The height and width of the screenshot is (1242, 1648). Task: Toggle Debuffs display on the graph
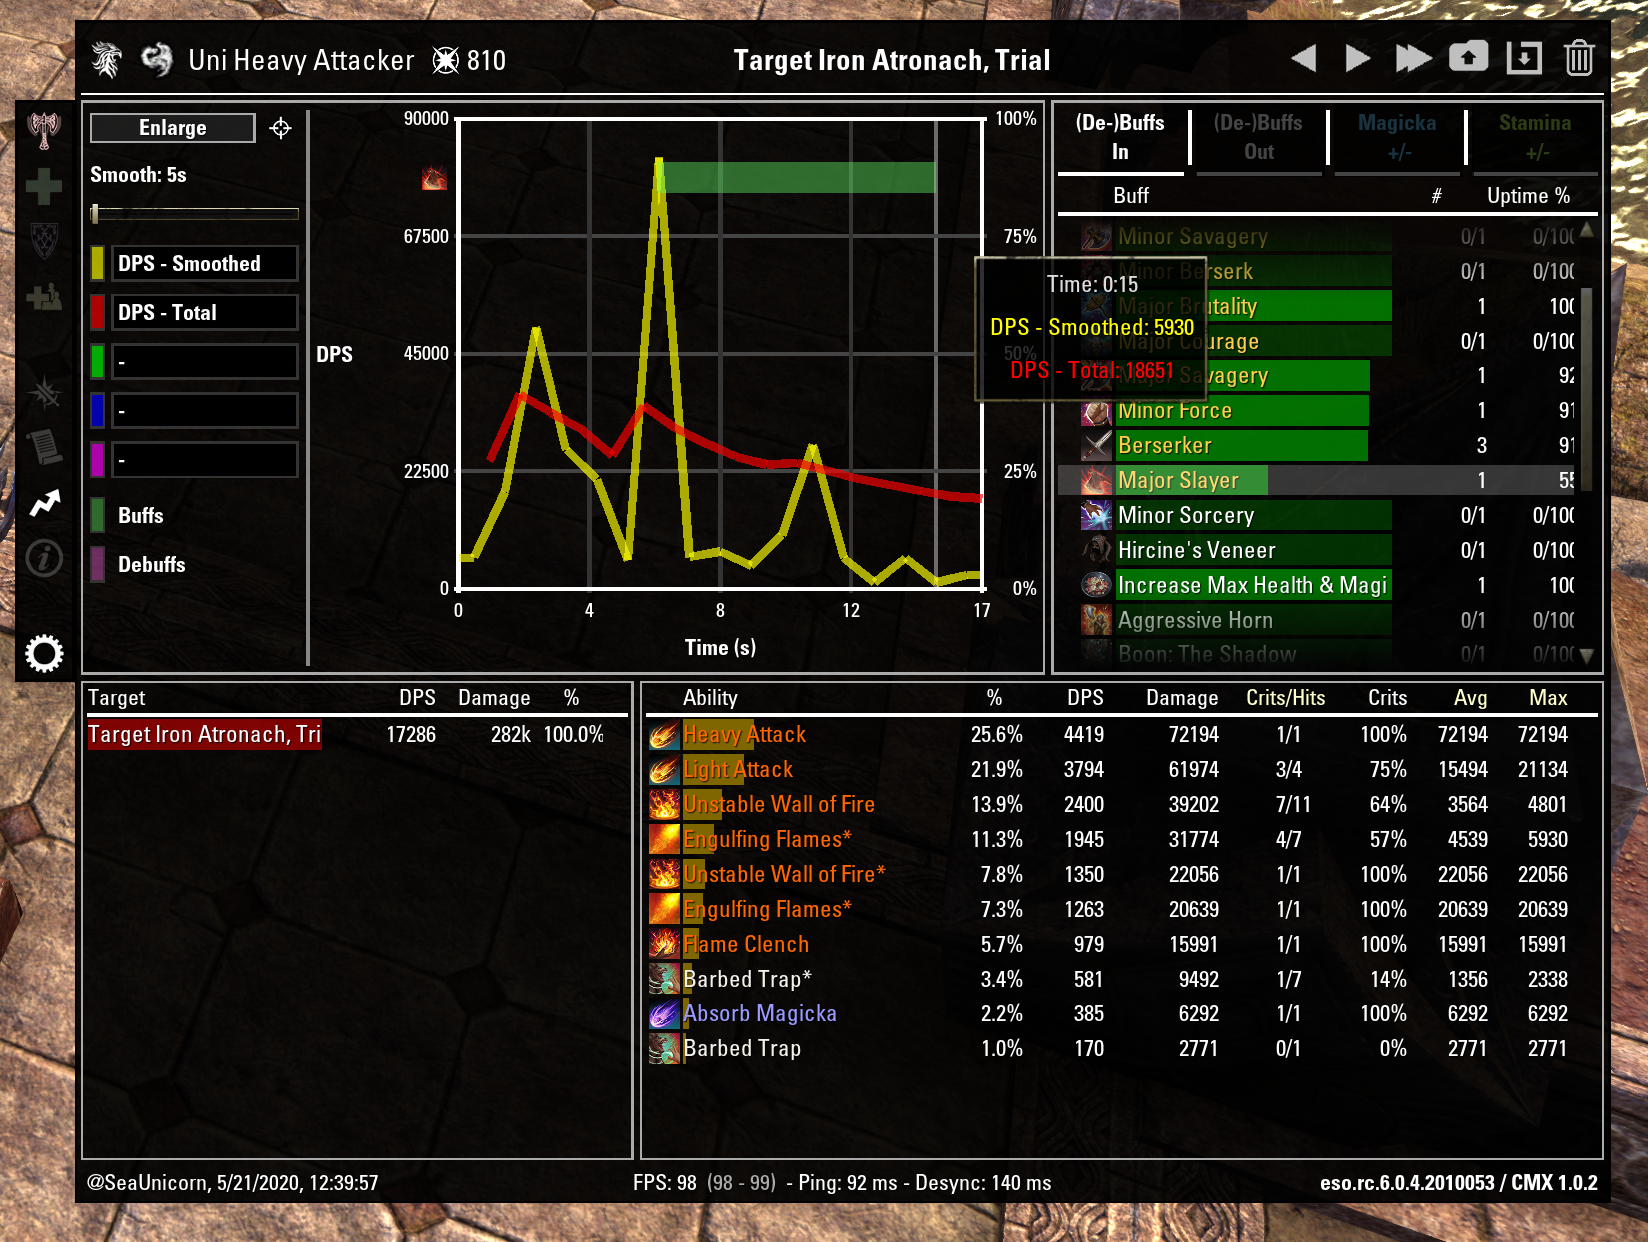138,564
